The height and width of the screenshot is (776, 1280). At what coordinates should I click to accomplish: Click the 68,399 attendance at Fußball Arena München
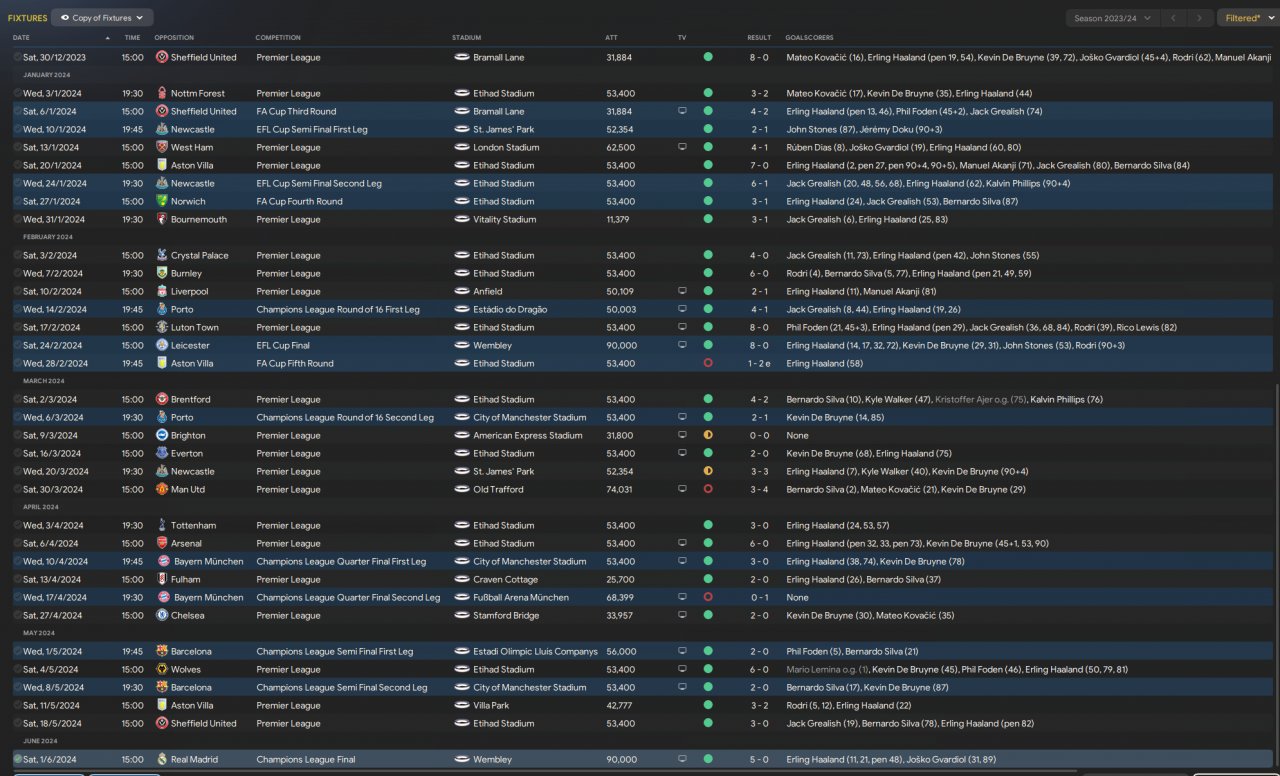(621, 597)
